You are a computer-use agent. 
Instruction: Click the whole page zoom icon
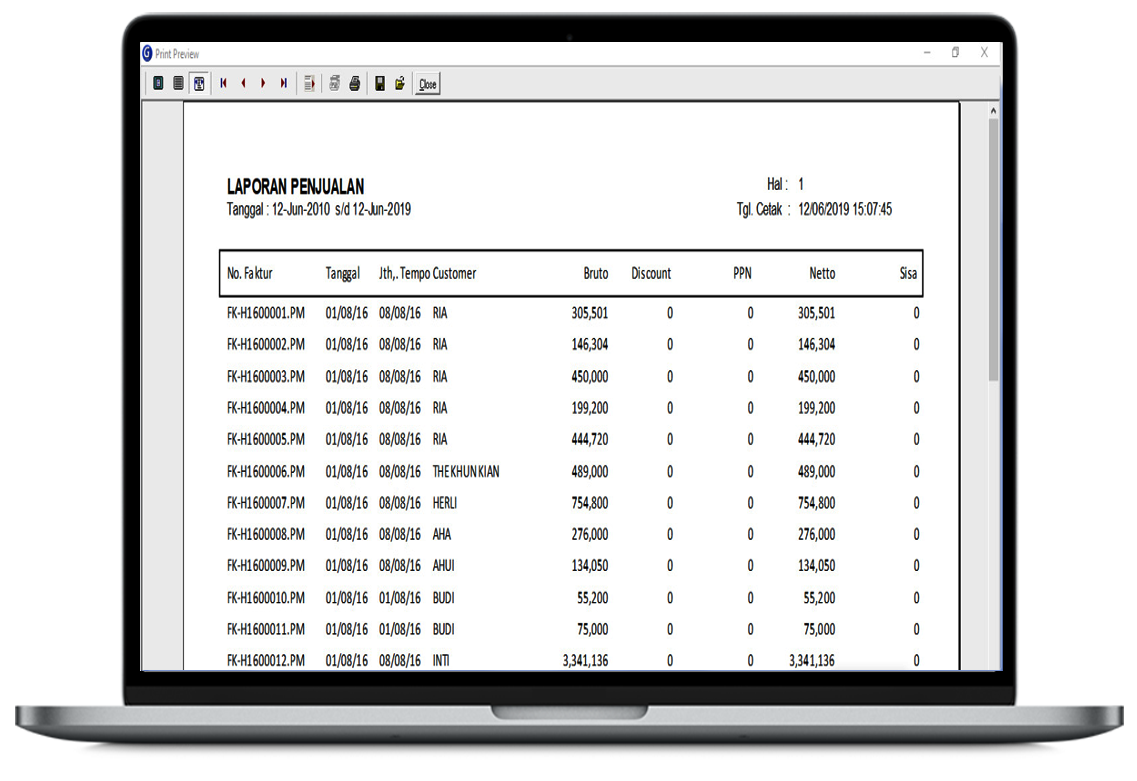tap(158, 84)
